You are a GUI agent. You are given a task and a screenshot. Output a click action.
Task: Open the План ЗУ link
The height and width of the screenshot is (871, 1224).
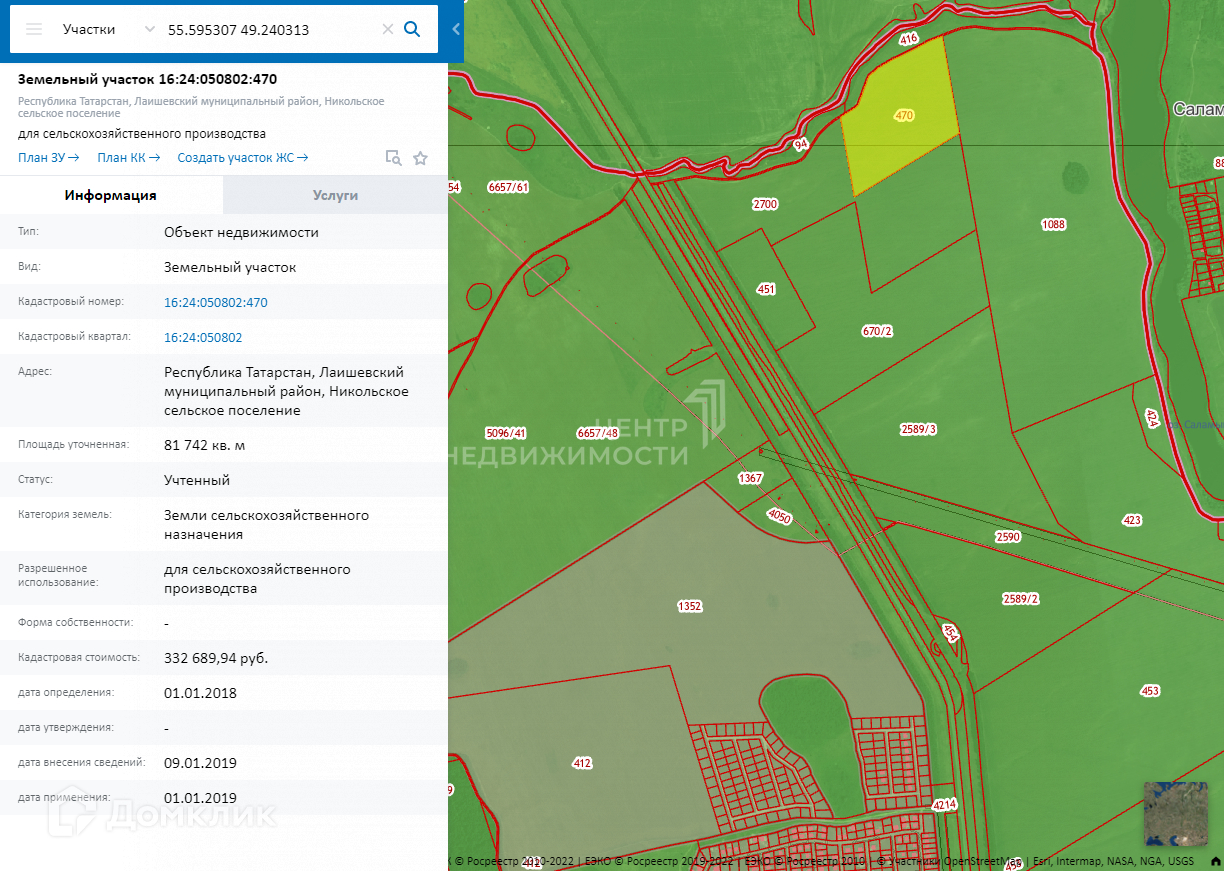(x=48, y=157)
